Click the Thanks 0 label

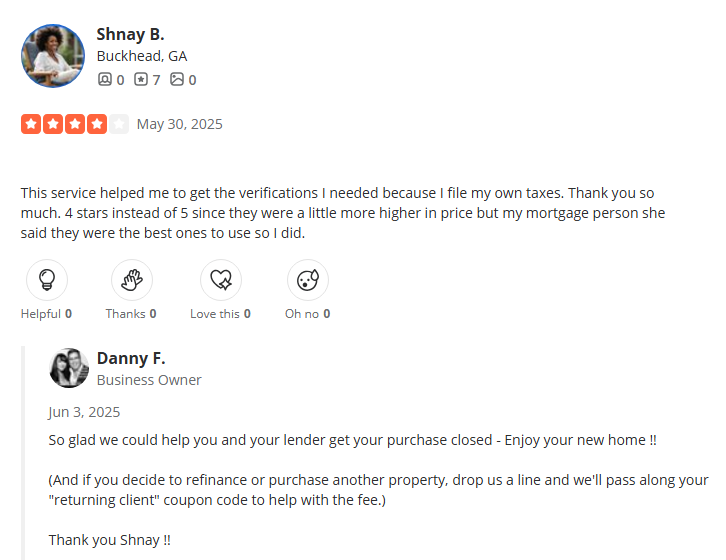coord(131,314)
